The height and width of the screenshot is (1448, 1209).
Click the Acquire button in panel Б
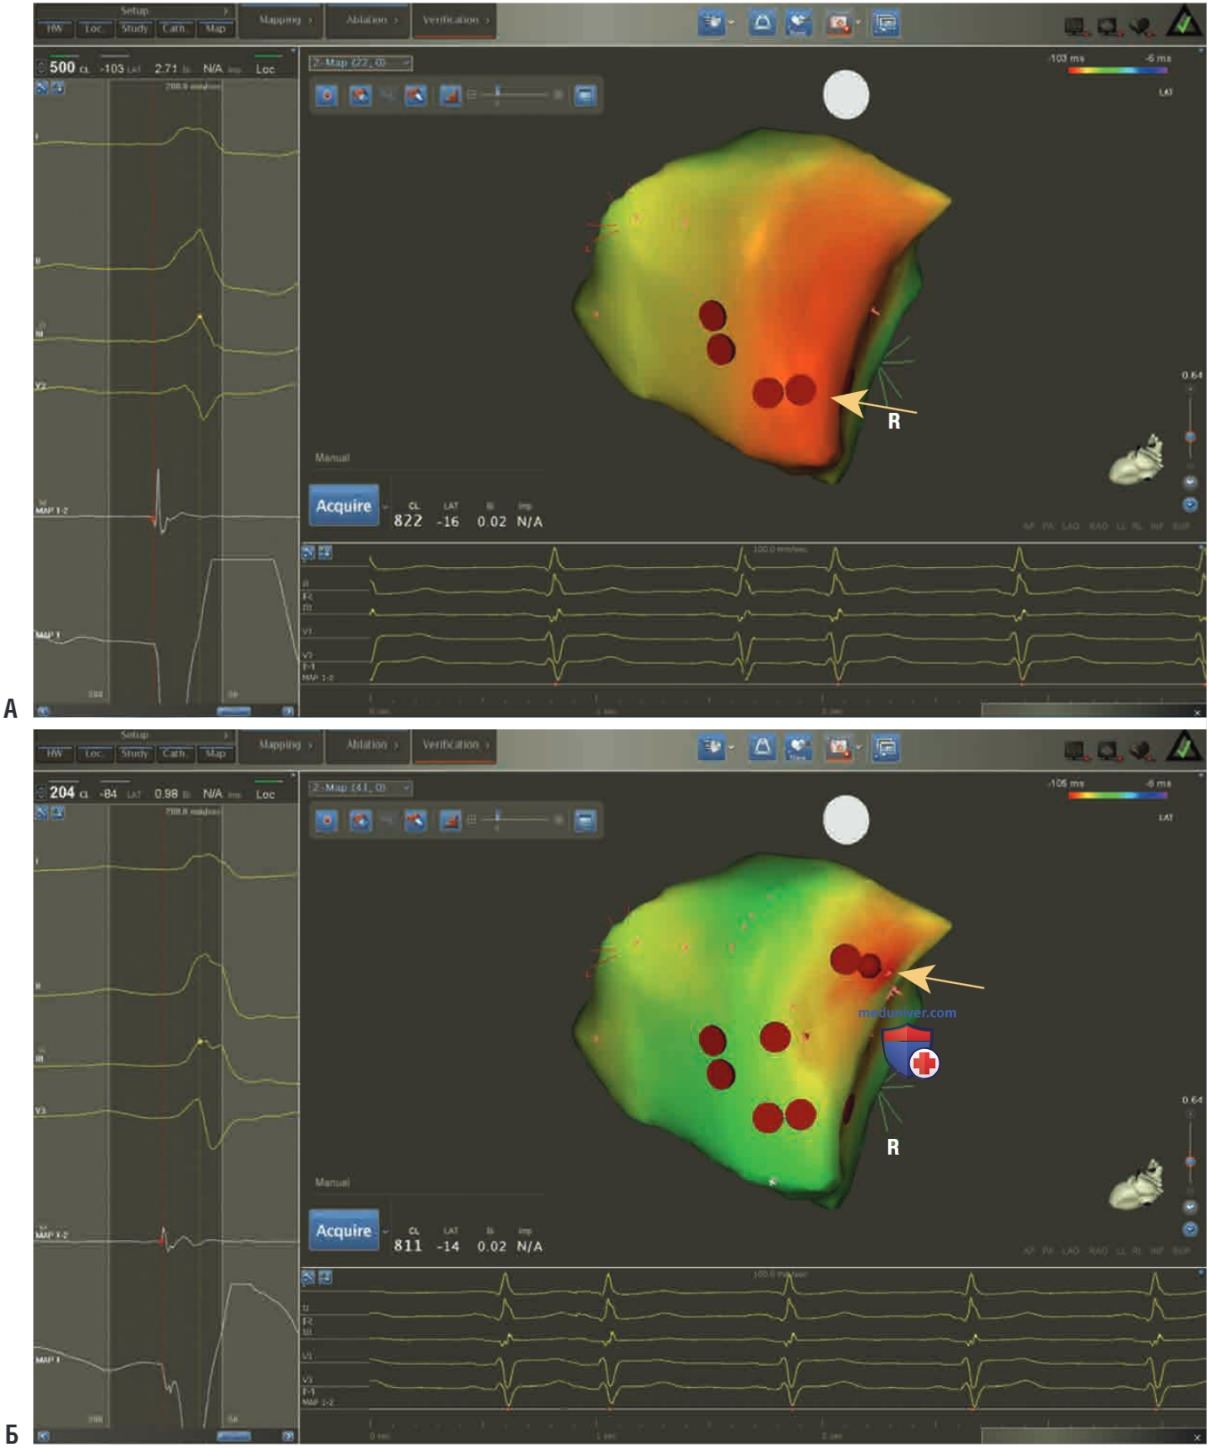344,1231
